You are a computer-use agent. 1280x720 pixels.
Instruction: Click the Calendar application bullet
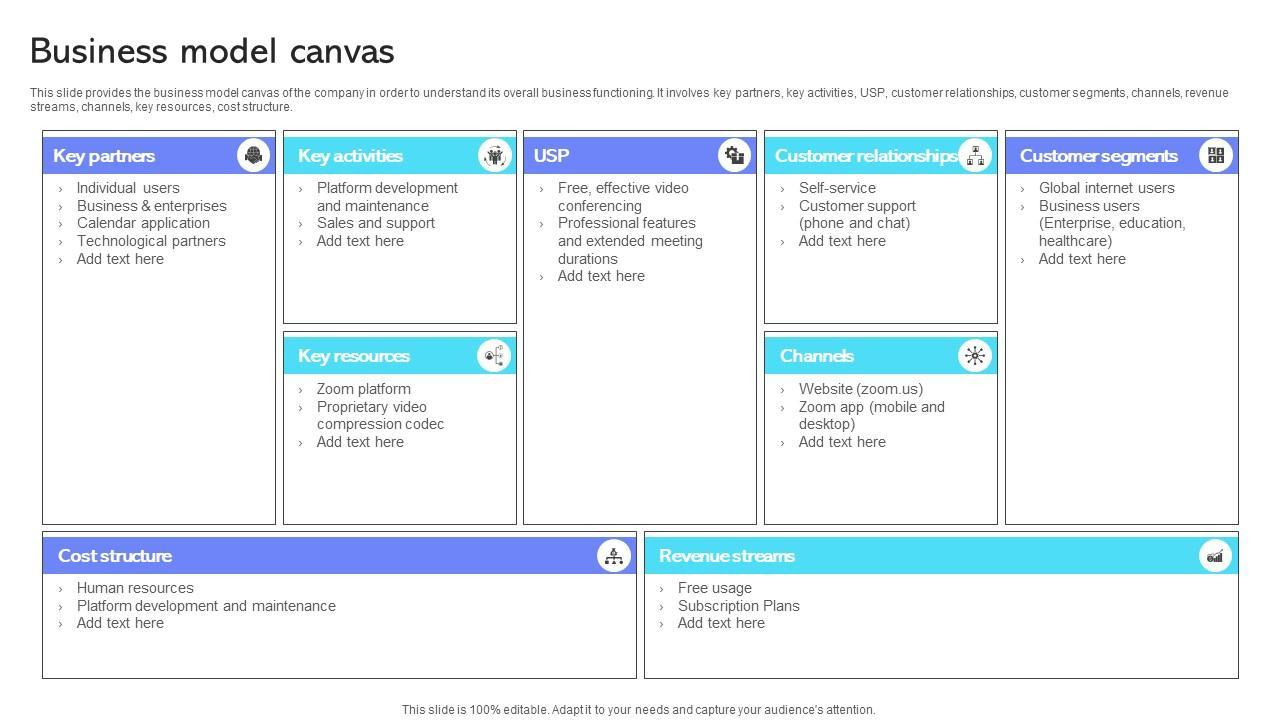tap(143, 223)
